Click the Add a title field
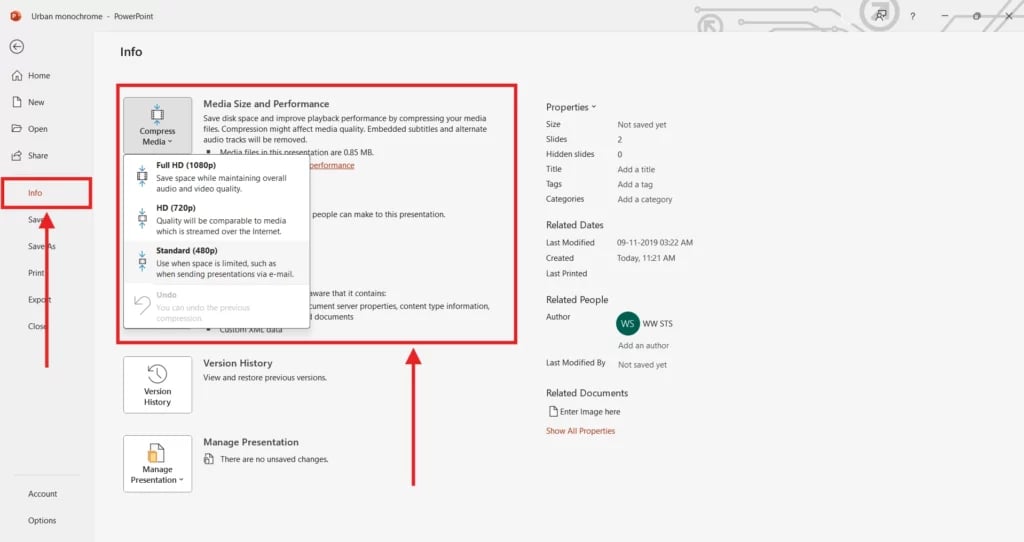 [x=636, y=170]
